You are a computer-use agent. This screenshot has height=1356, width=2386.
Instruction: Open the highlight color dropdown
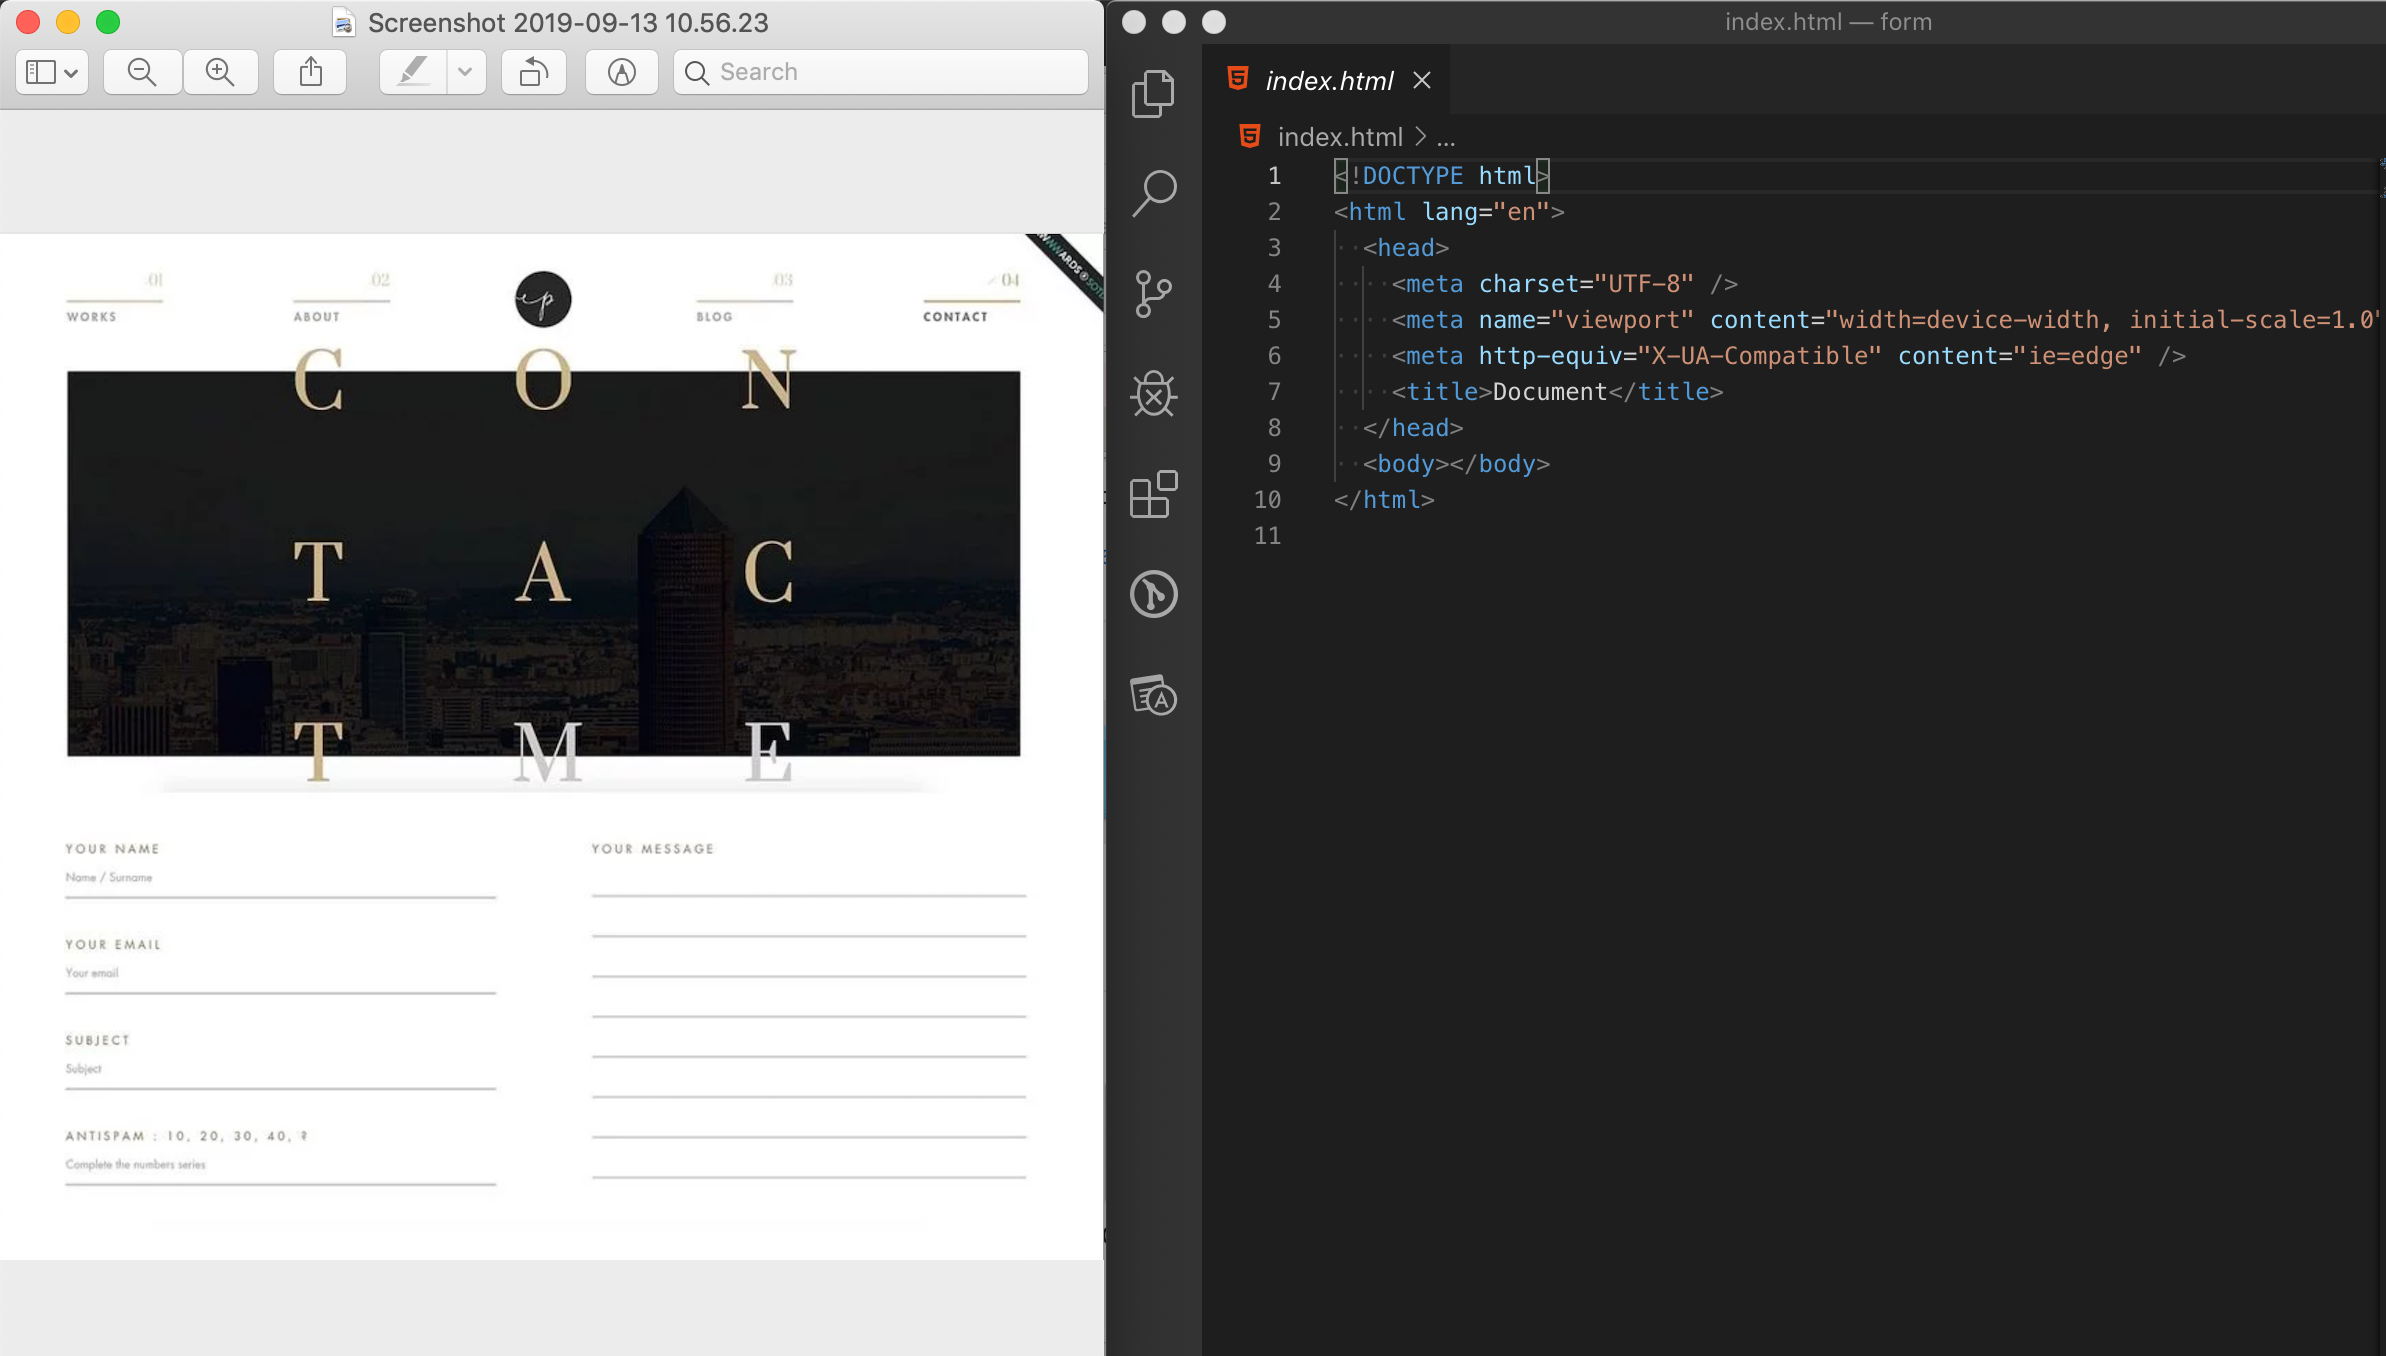coord(464,71)
